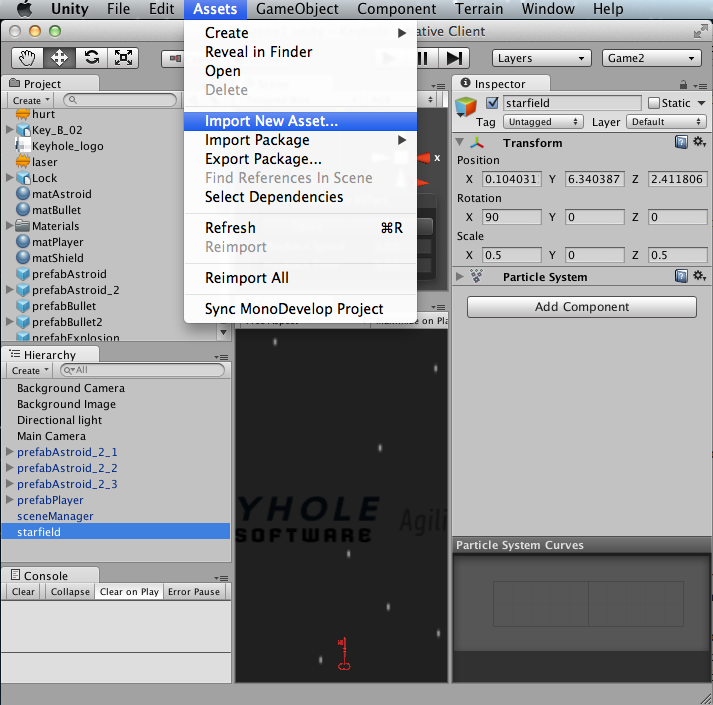Select the Move tool in toolbar
The width and height of the screenshot is (713, 705).
click(x=59, y=57)
